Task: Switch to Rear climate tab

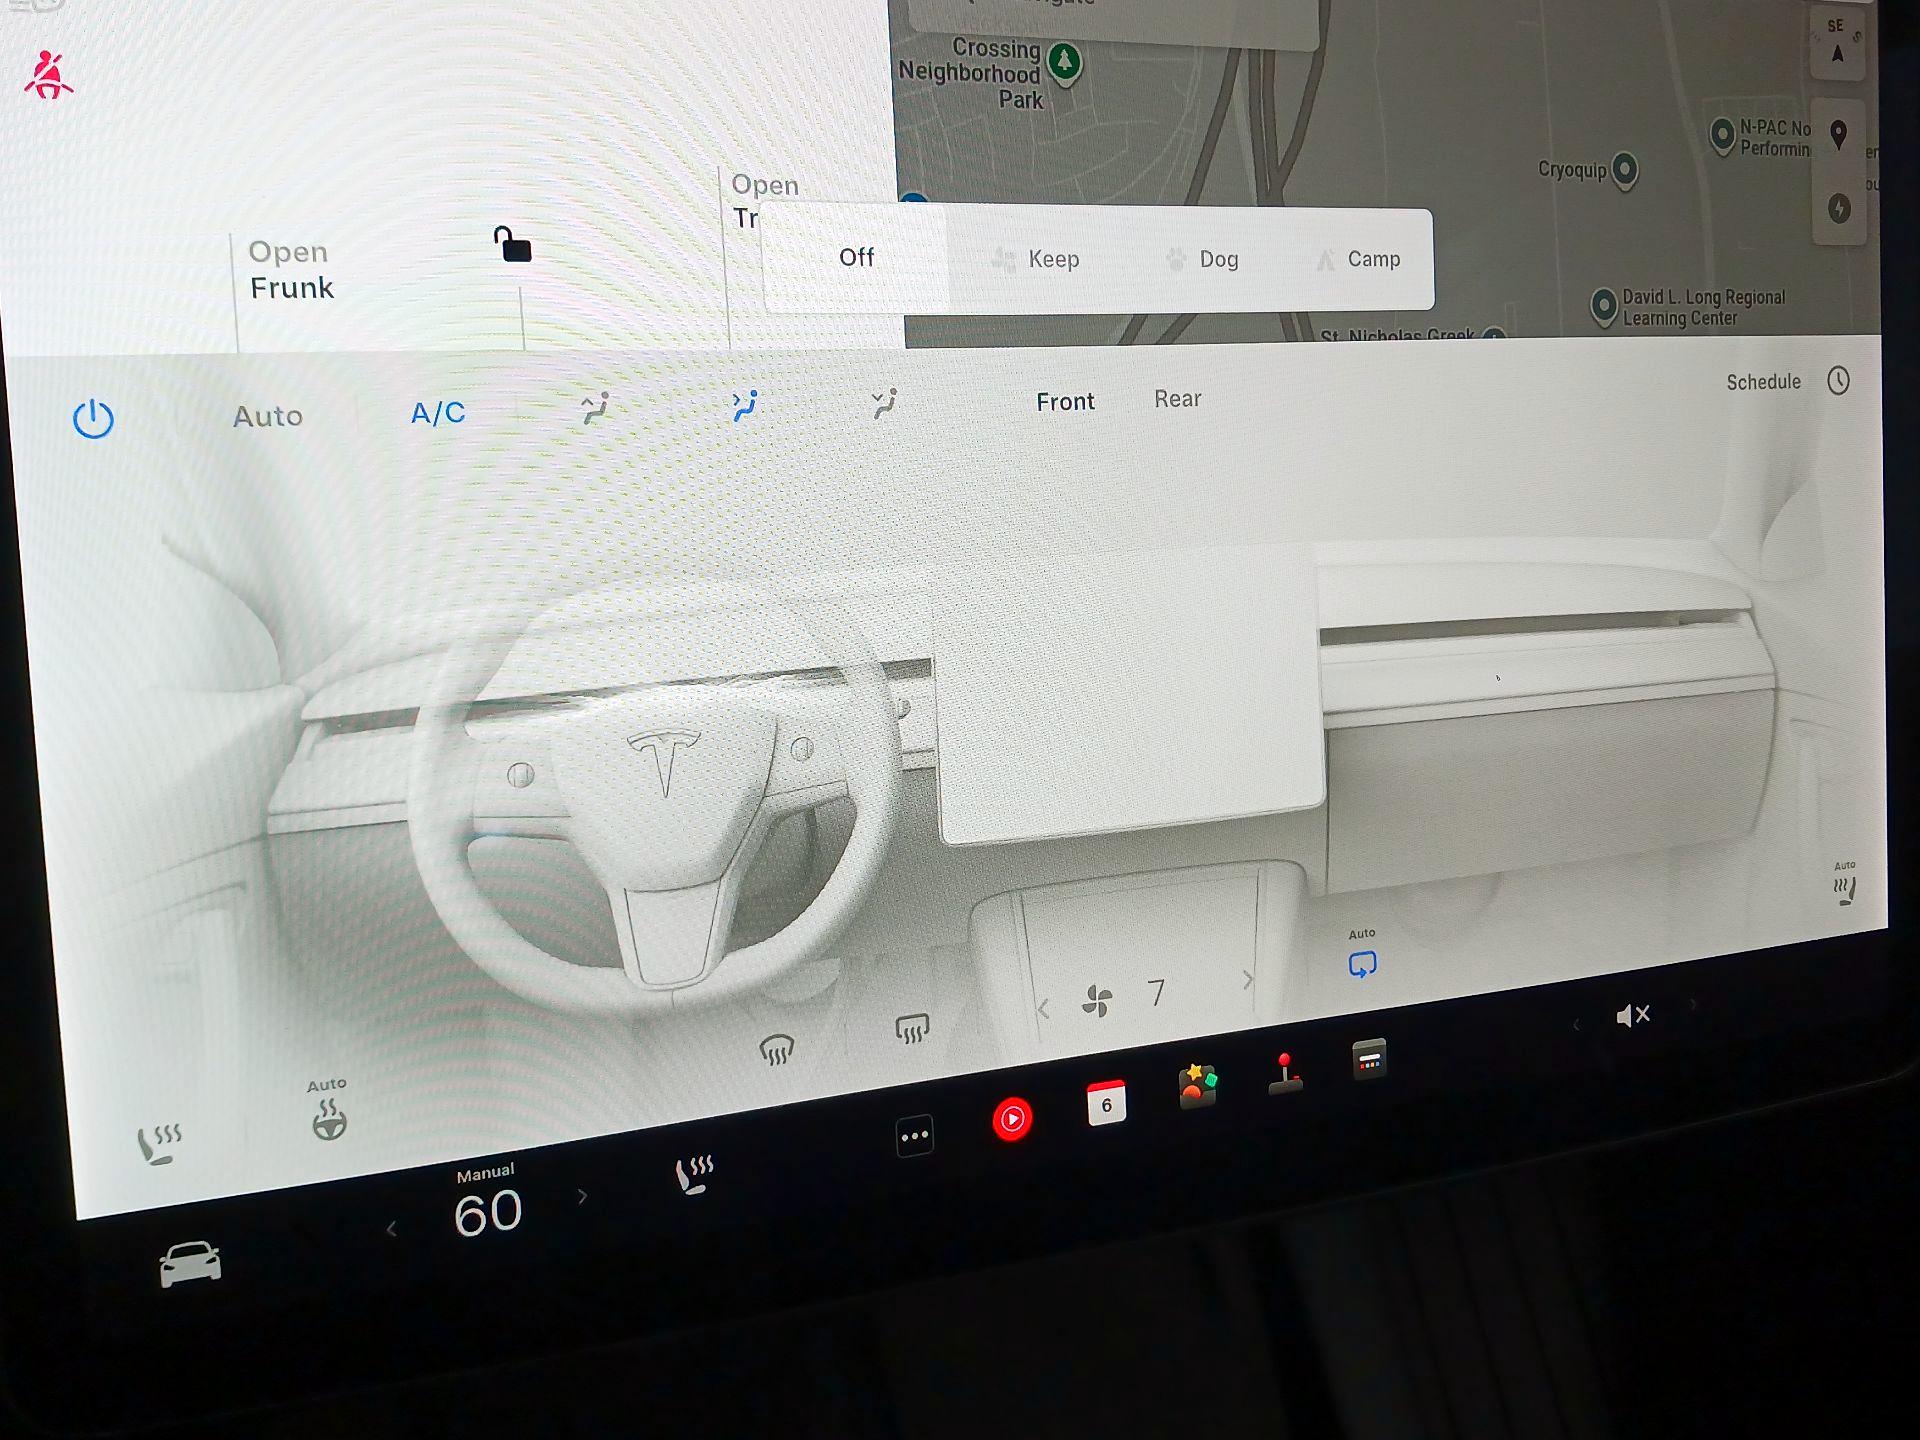Action: pyautogui.click(x=1178, y=398)
